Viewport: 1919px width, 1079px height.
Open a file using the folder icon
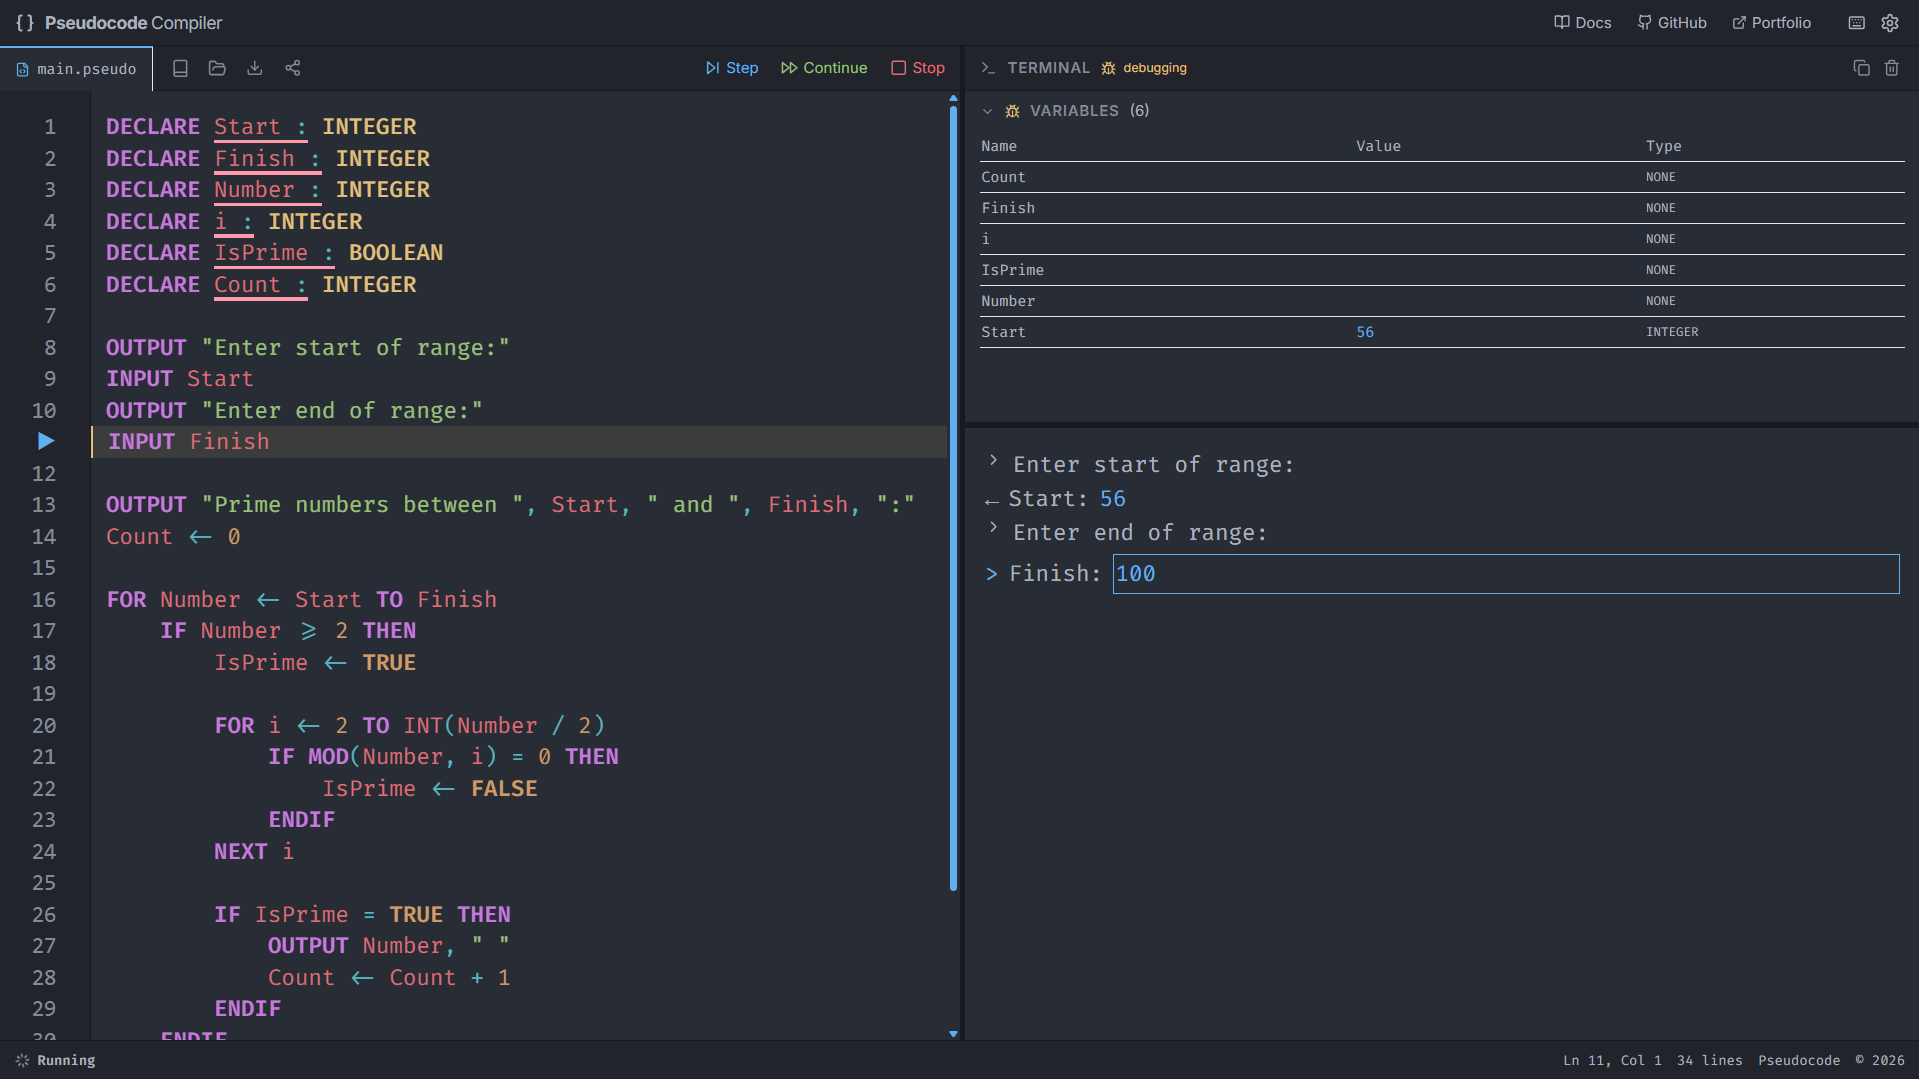217,67
